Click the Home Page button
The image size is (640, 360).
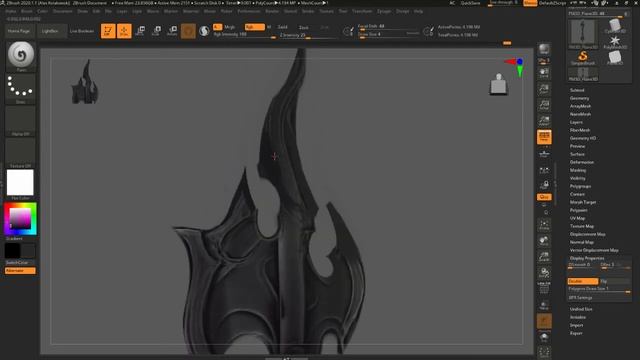[x=19, y=31]
